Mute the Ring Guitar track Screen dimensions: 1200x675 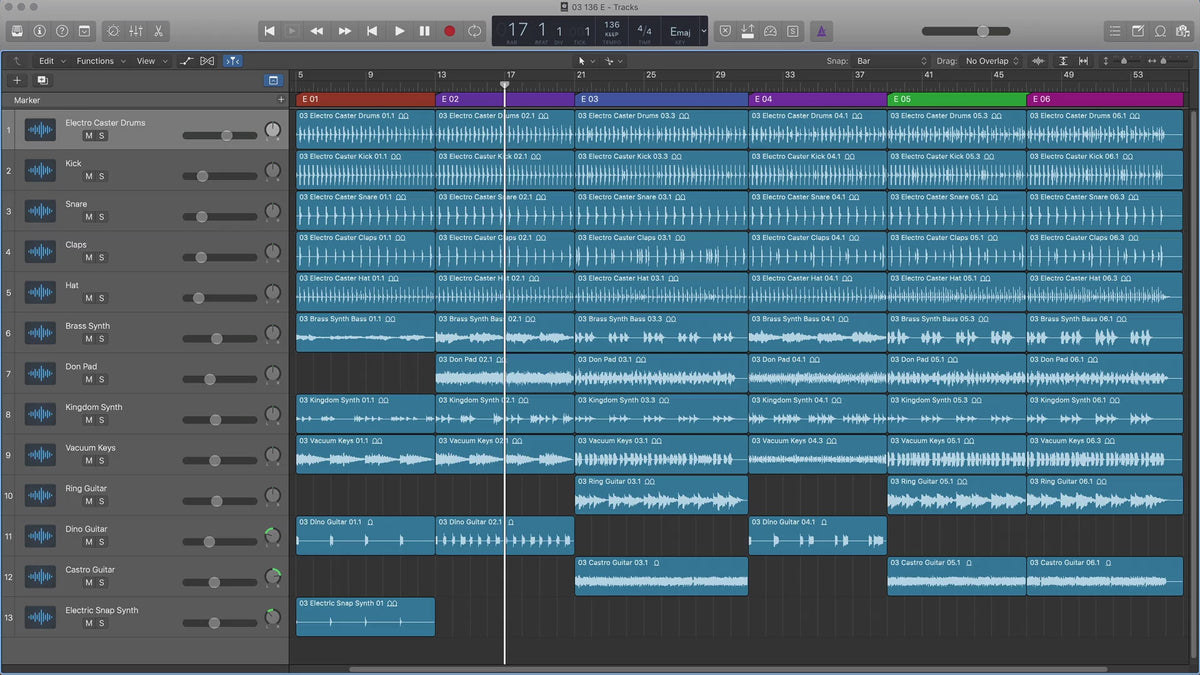tap(88, 501)
